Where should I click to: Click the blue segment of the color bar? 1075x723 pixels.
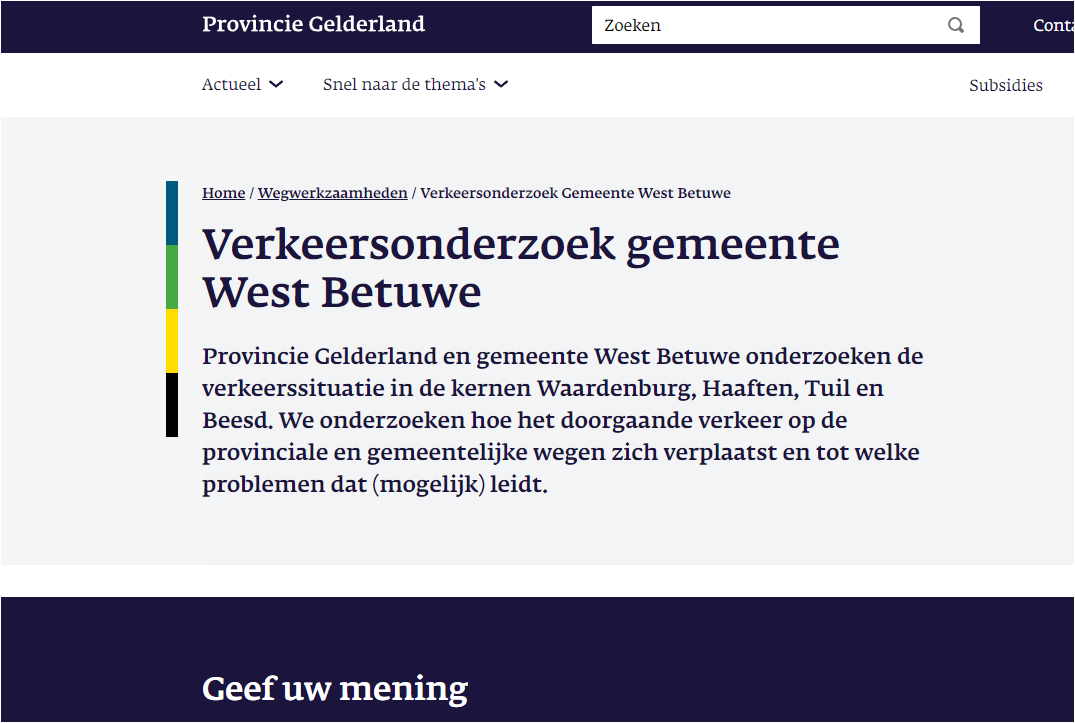click(x=172, y=213)
